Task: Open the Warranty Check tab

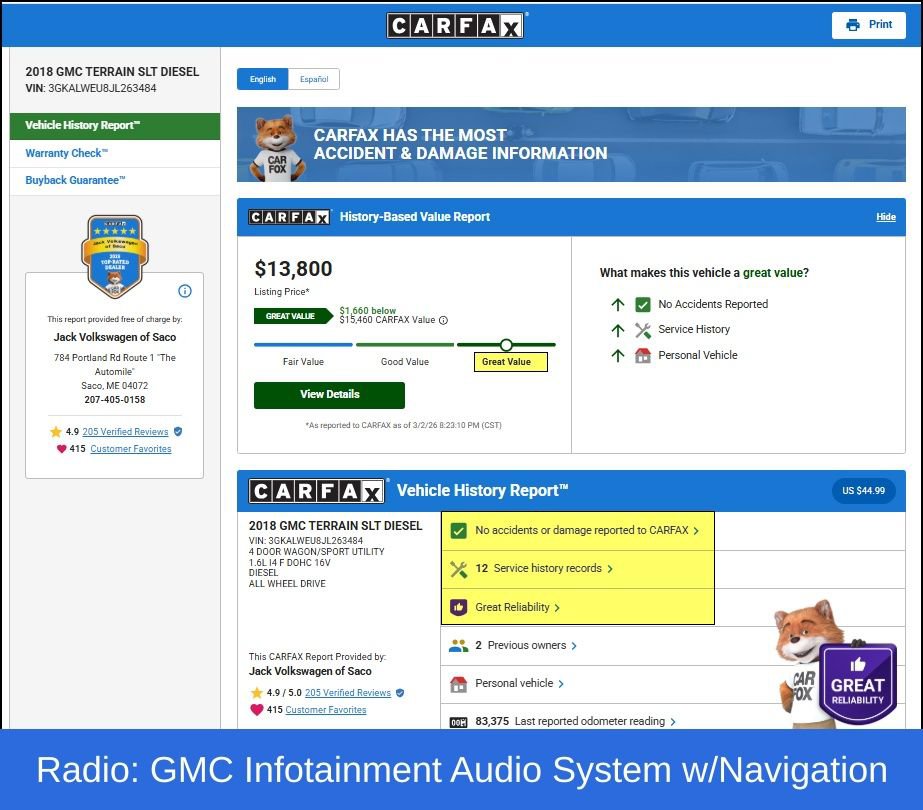Action: 66,153
